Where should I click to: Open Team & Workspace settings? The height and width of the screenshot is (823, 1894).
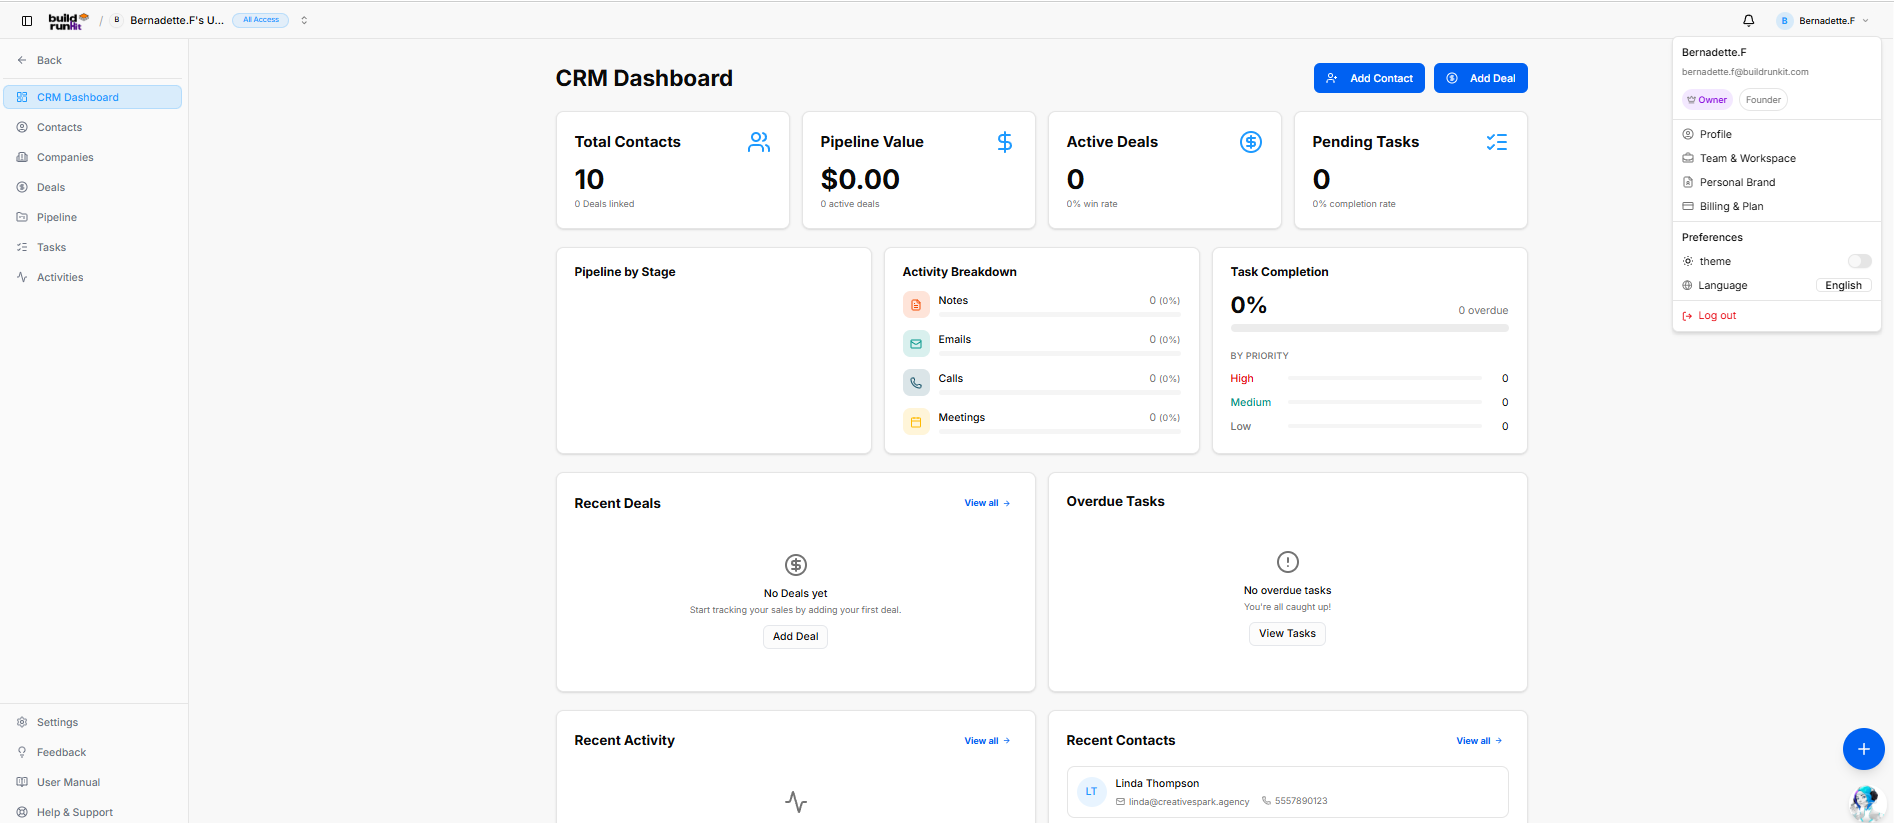tap(1776, 158)
